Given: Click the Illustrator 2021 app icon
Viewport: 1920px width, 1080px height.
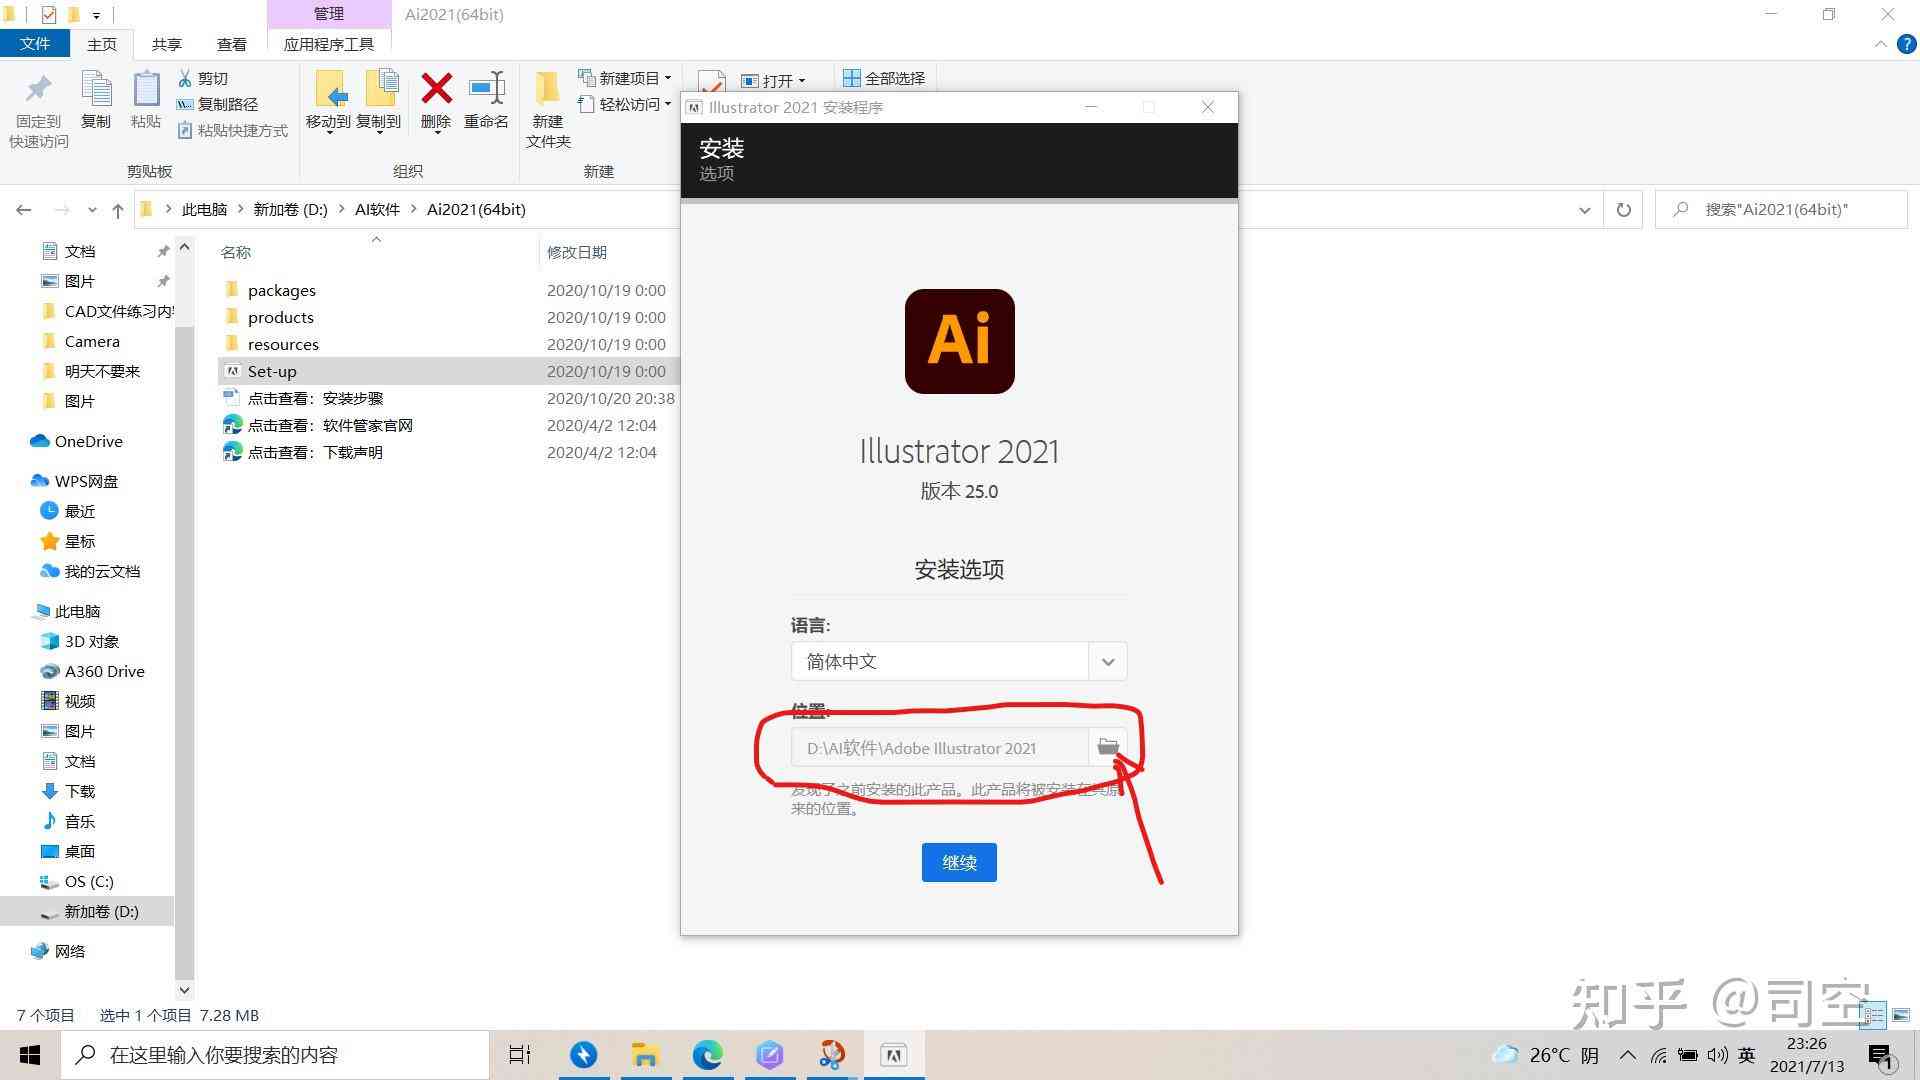Looking at the screenshot, I should [960, 342].
